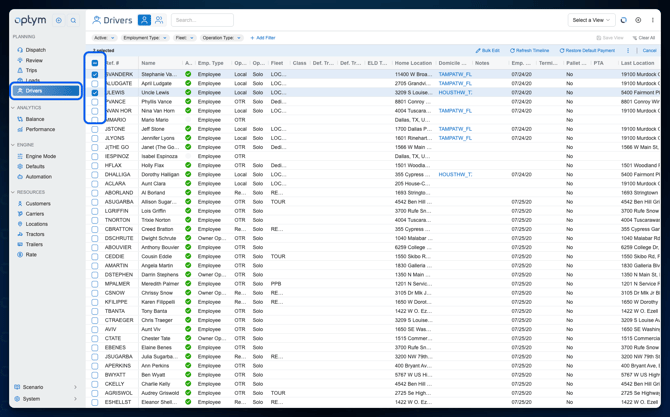Open the Fleet filter dropdown
The height and width of the screenshot is (417, 670).
[x=185, y=38]
